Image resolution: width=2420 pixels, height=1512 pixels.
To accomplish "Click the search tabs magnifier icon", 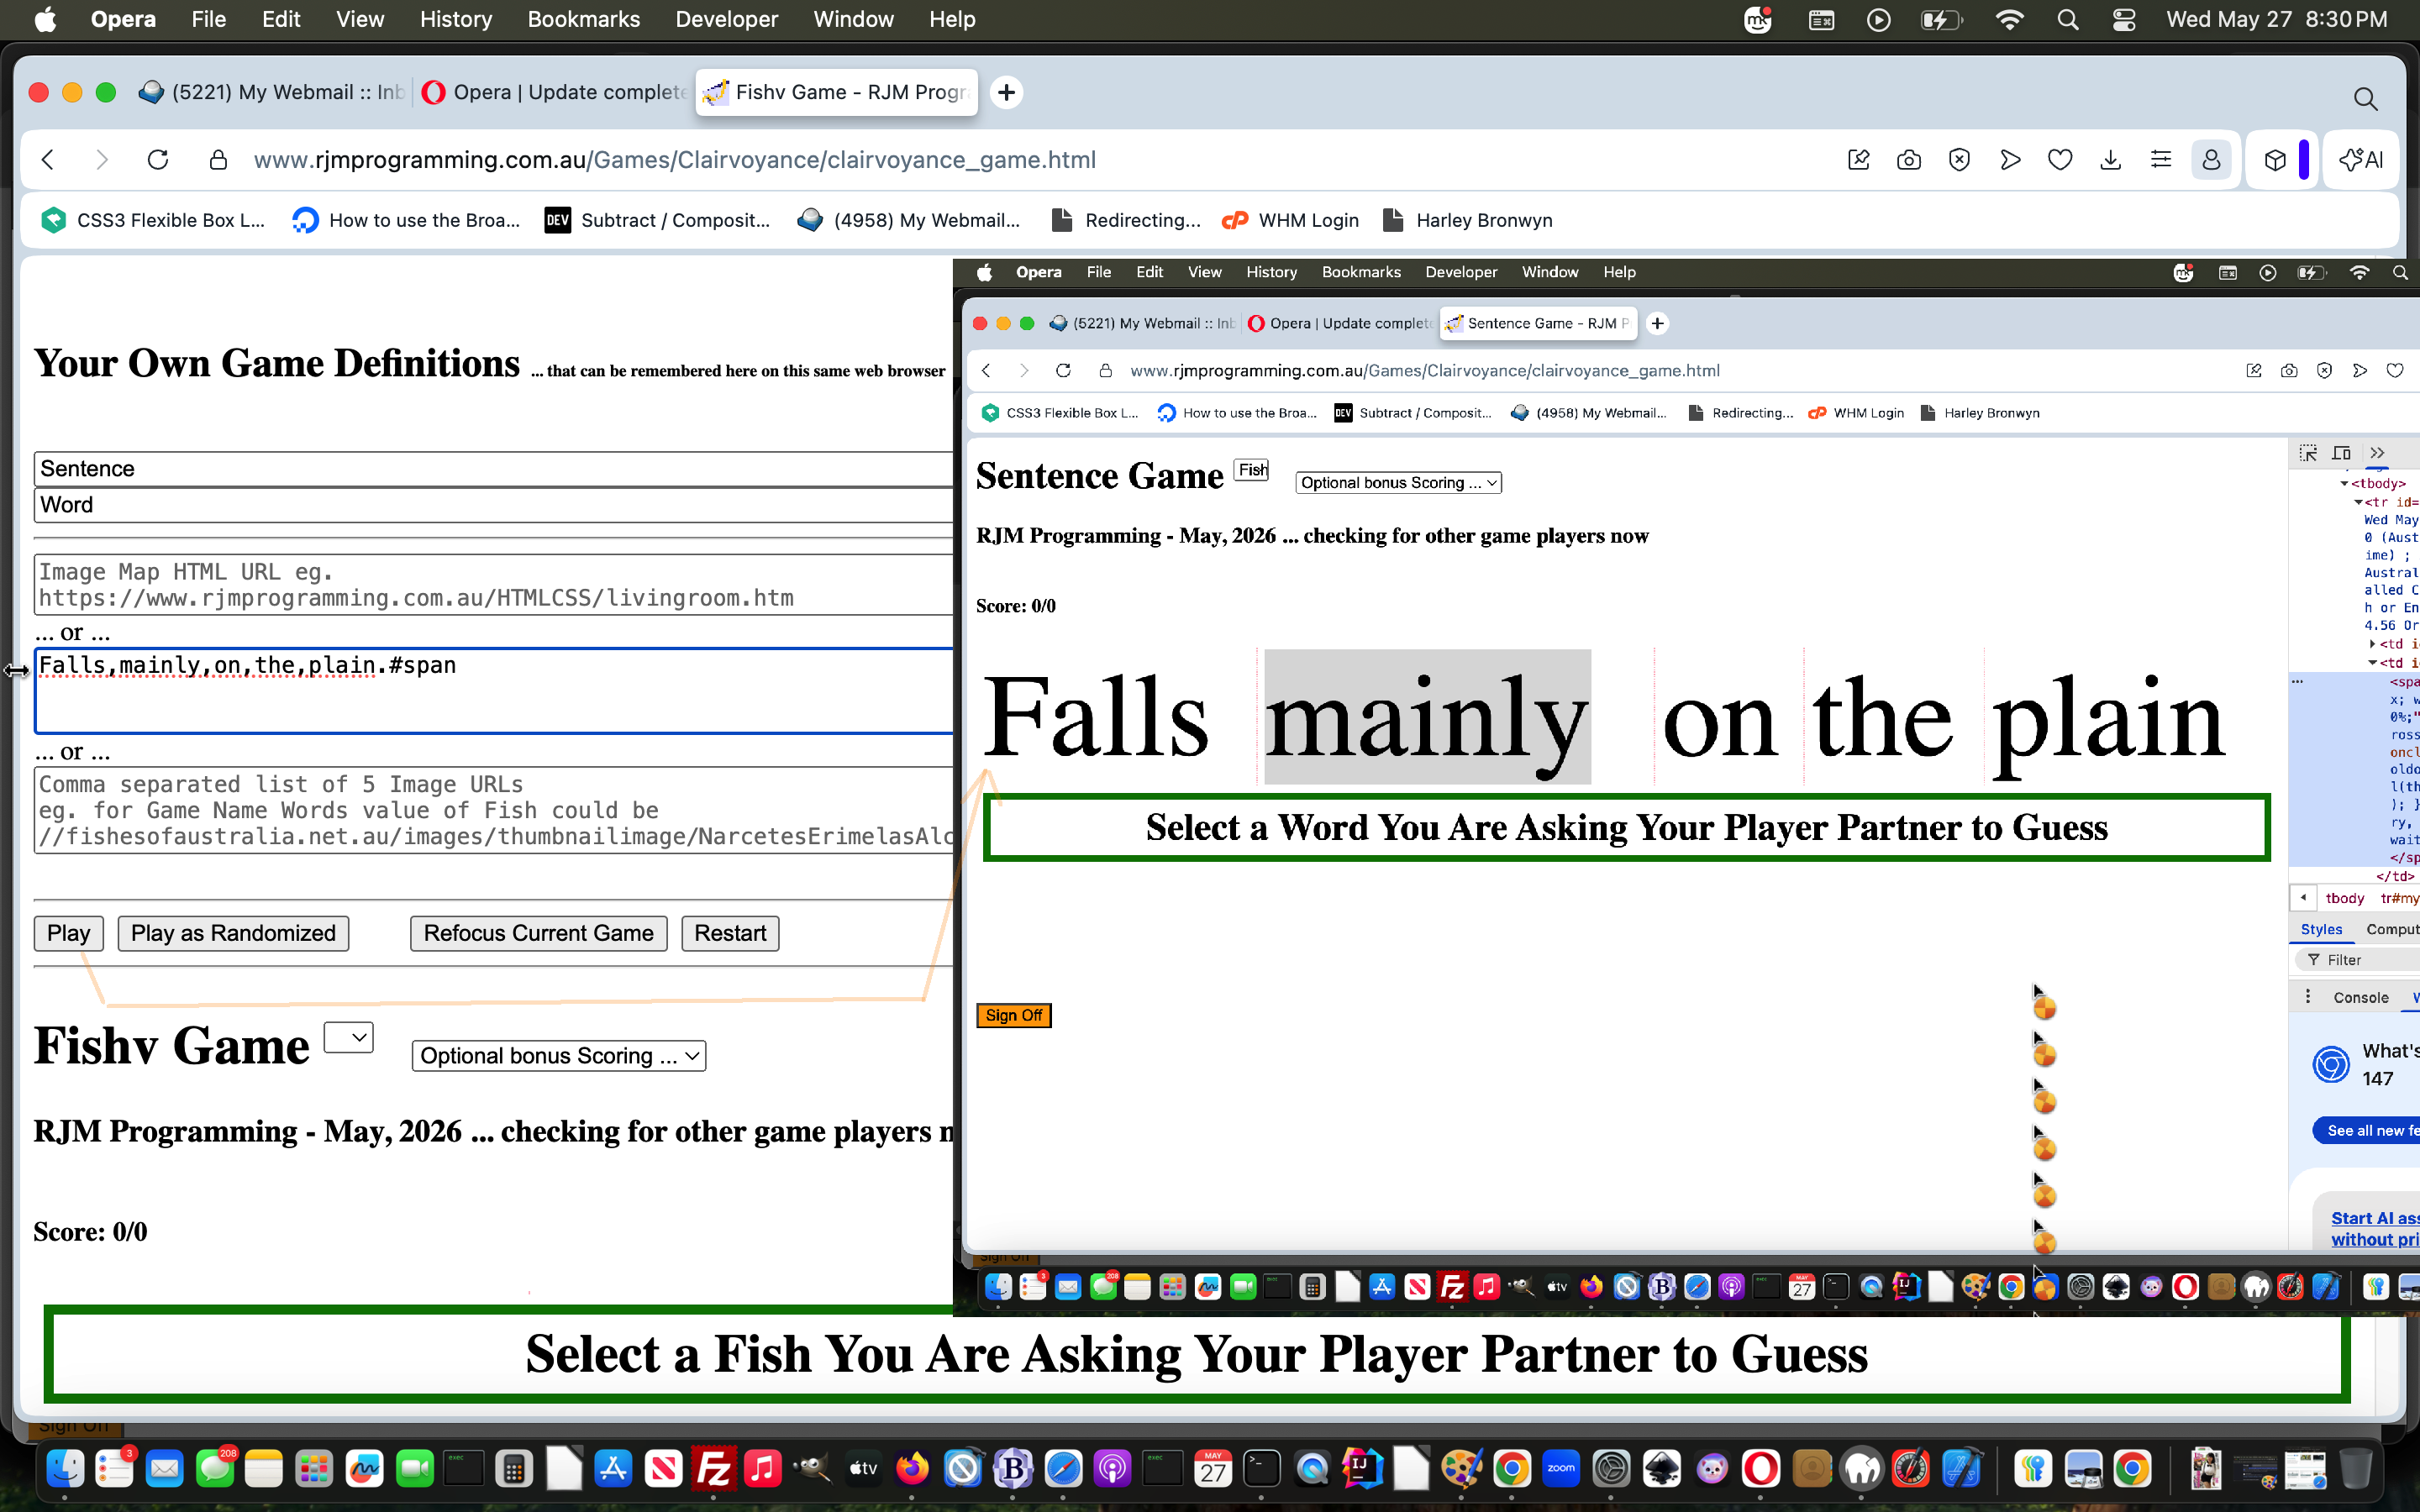I will click(x=2365, y=98).
